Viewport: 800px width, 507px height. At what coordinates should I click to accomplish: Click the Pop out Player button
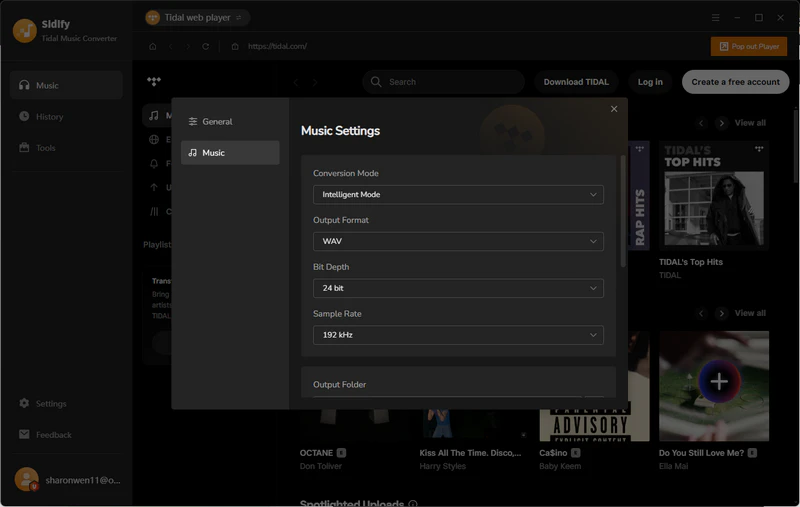point(748,46)
